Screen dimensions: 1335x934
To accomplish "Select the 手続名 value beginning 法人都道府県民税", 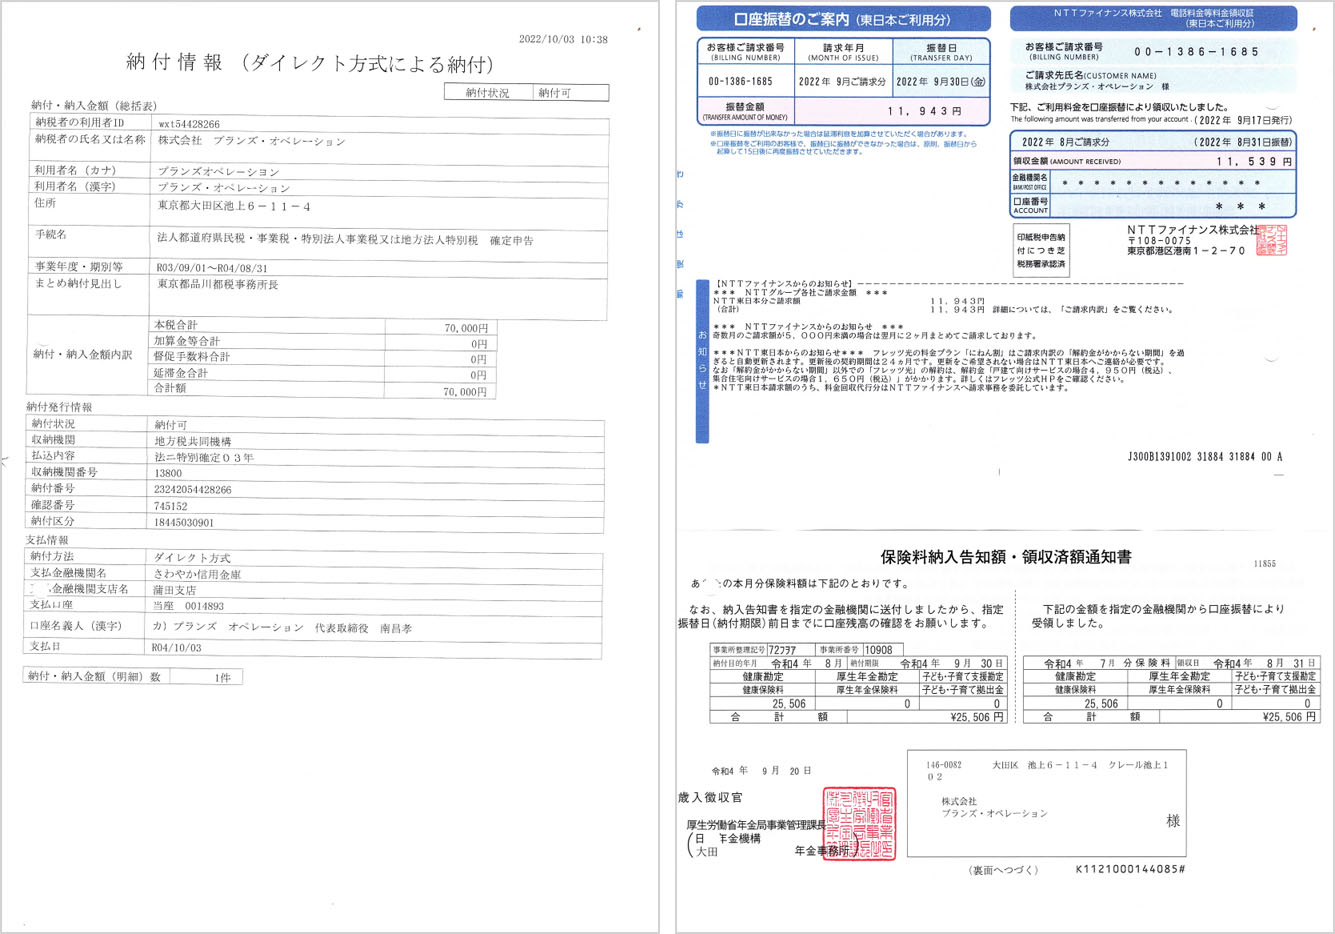I will point(345,240).
